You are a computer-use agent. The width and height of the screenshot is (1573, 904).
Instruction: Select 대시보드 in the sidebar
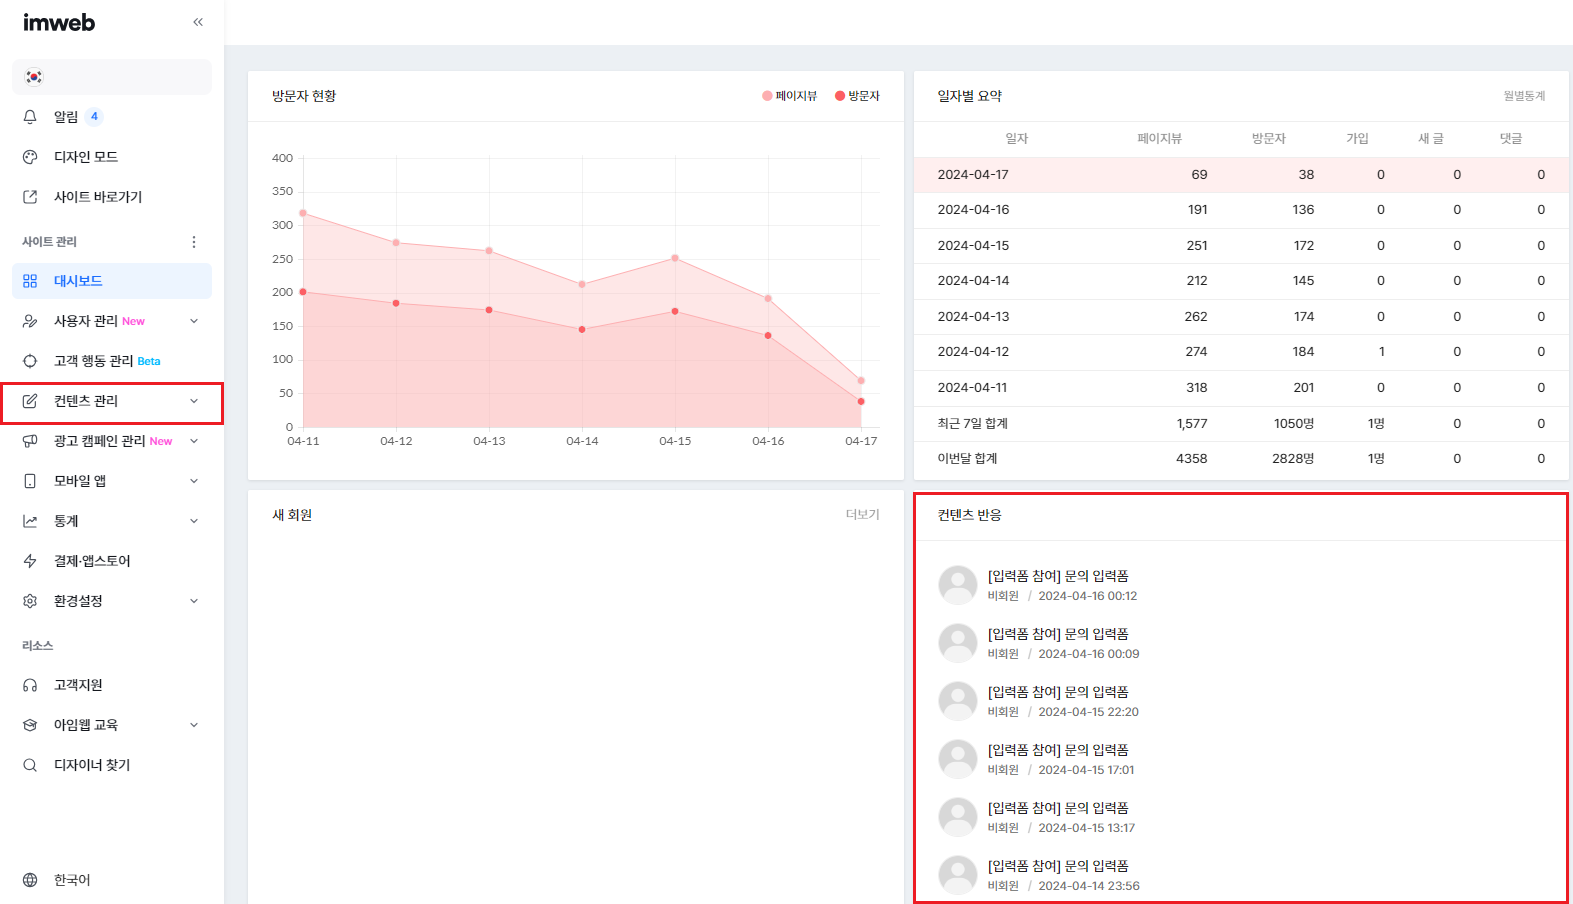pos(112,281)
